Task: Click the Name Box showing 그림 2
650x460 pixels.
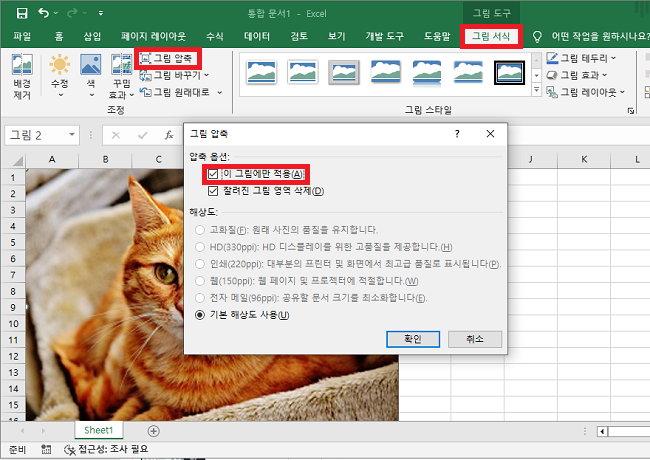Action: (x=36, y=135)
